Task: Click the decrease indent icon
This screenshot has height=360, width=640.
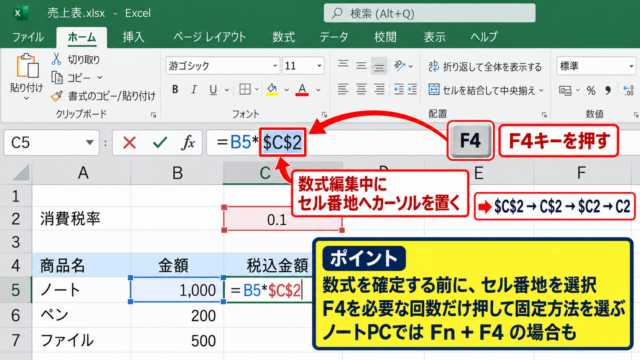Action: 399,89
